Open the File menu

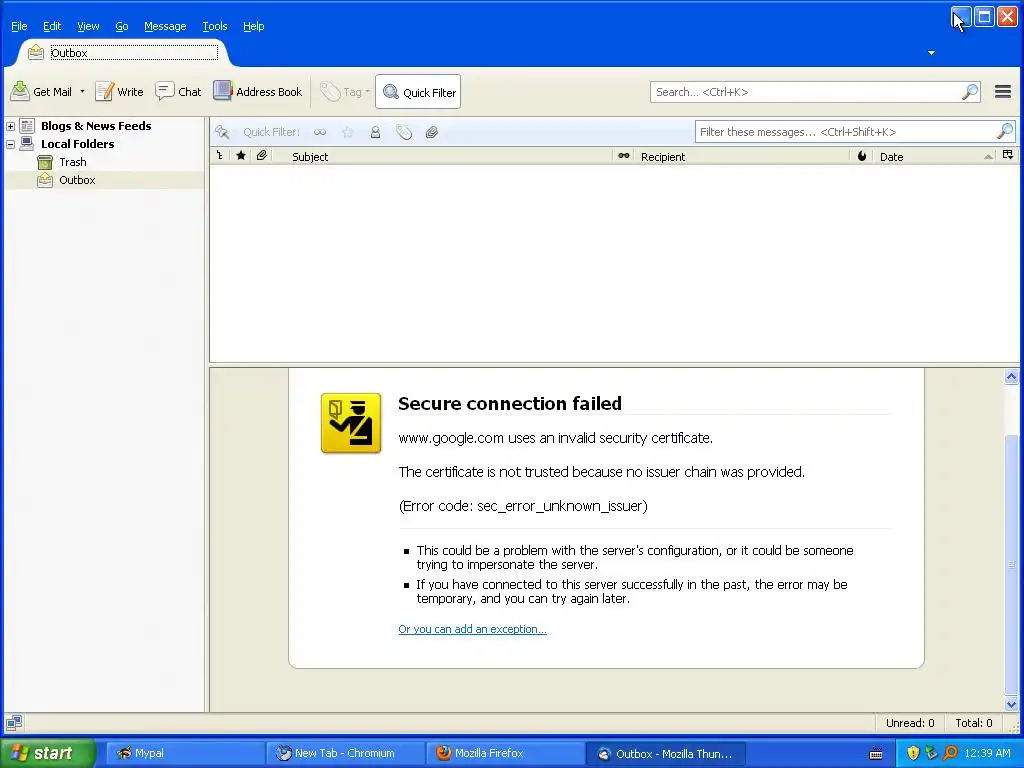[x=19, y=26]
